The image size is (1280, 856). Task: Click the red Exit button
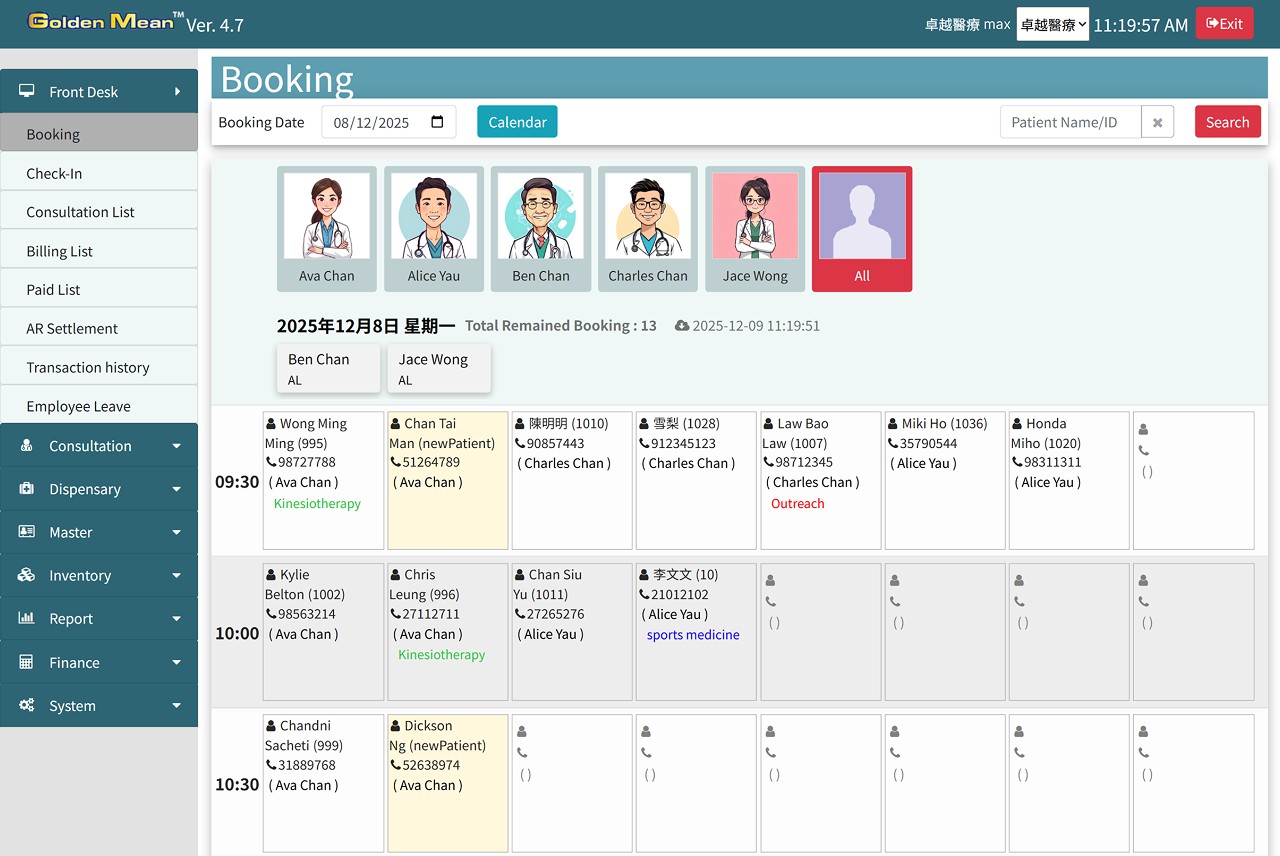pyautogui.click(x=1224, y=24)
